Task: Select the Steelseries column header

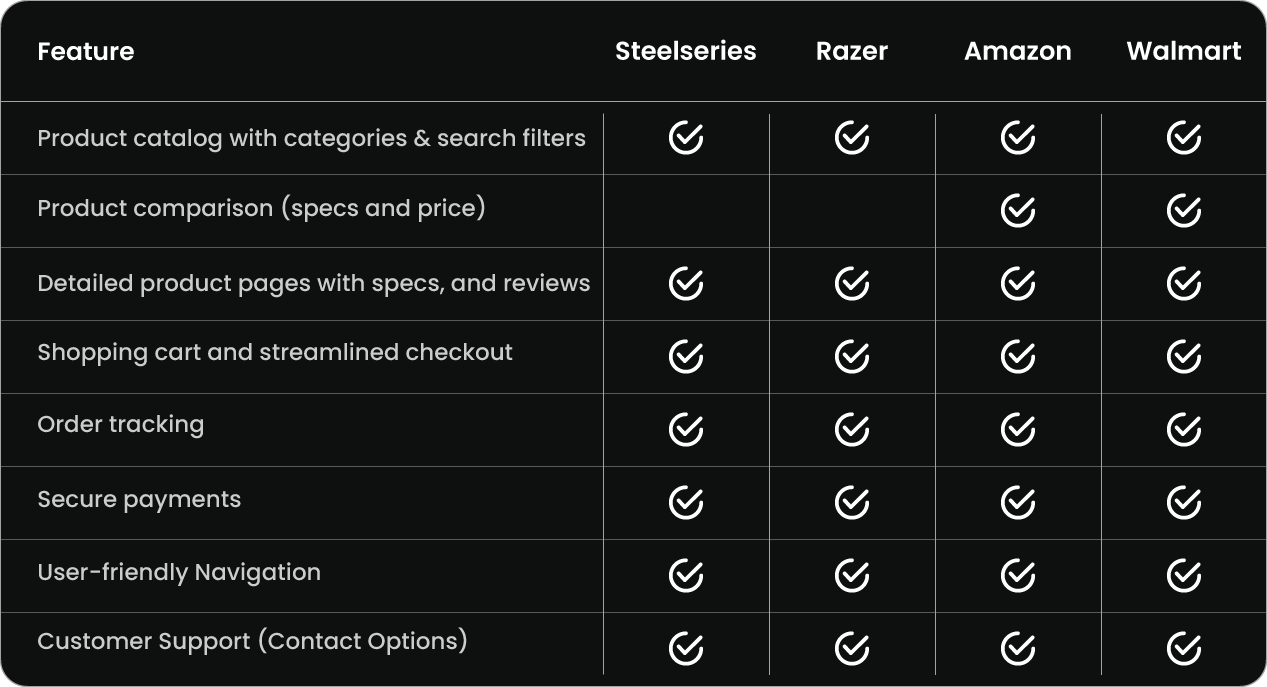Action: [x=686, y=51]
